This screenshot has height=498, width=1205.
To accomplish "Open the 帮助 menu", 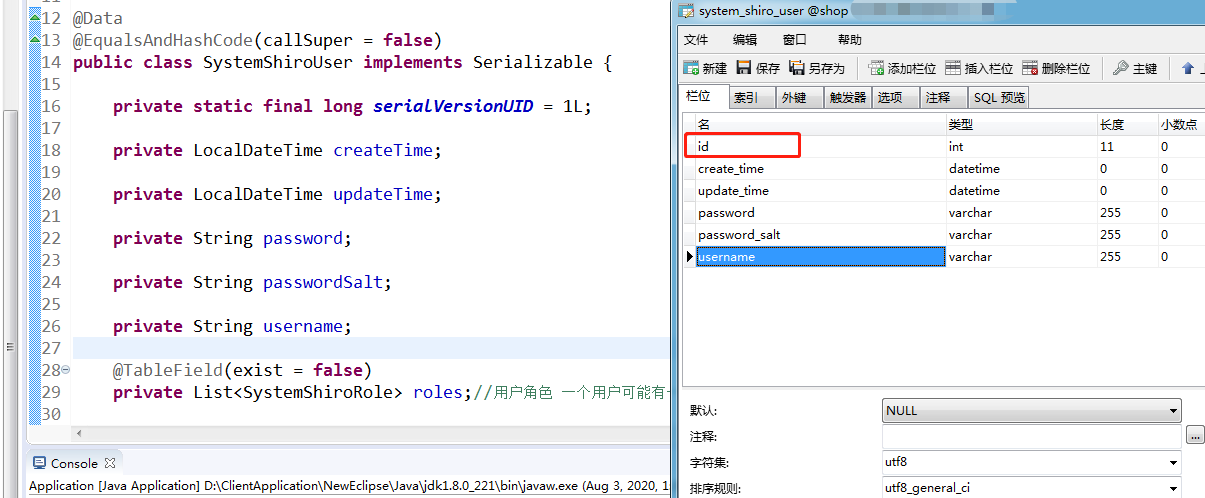I will (x=850, y=40).
